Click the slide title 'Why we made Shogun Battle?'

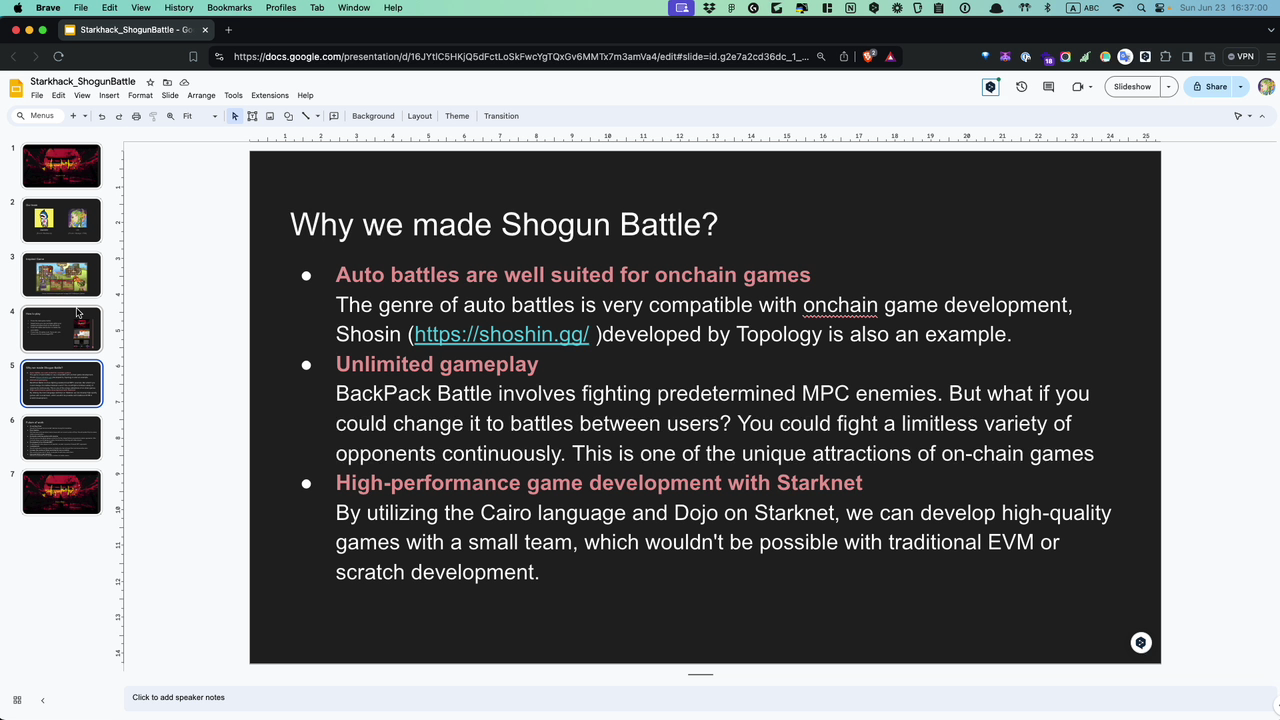(x=504, y=224)
